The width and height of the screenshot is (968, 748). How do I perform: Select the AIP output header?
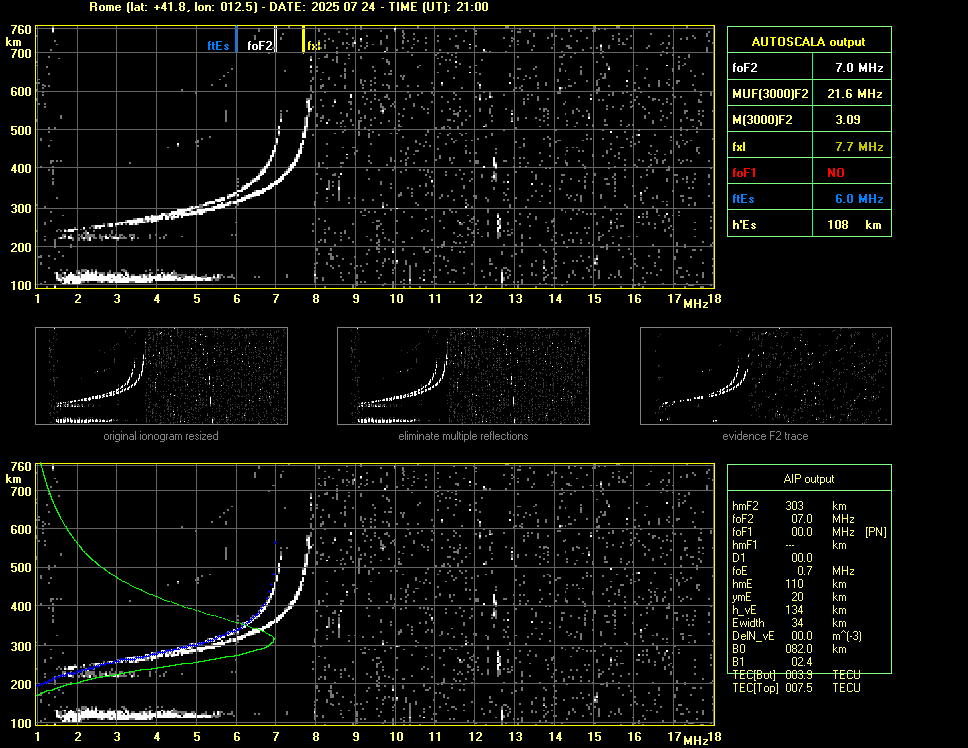[x=809, y=479]
